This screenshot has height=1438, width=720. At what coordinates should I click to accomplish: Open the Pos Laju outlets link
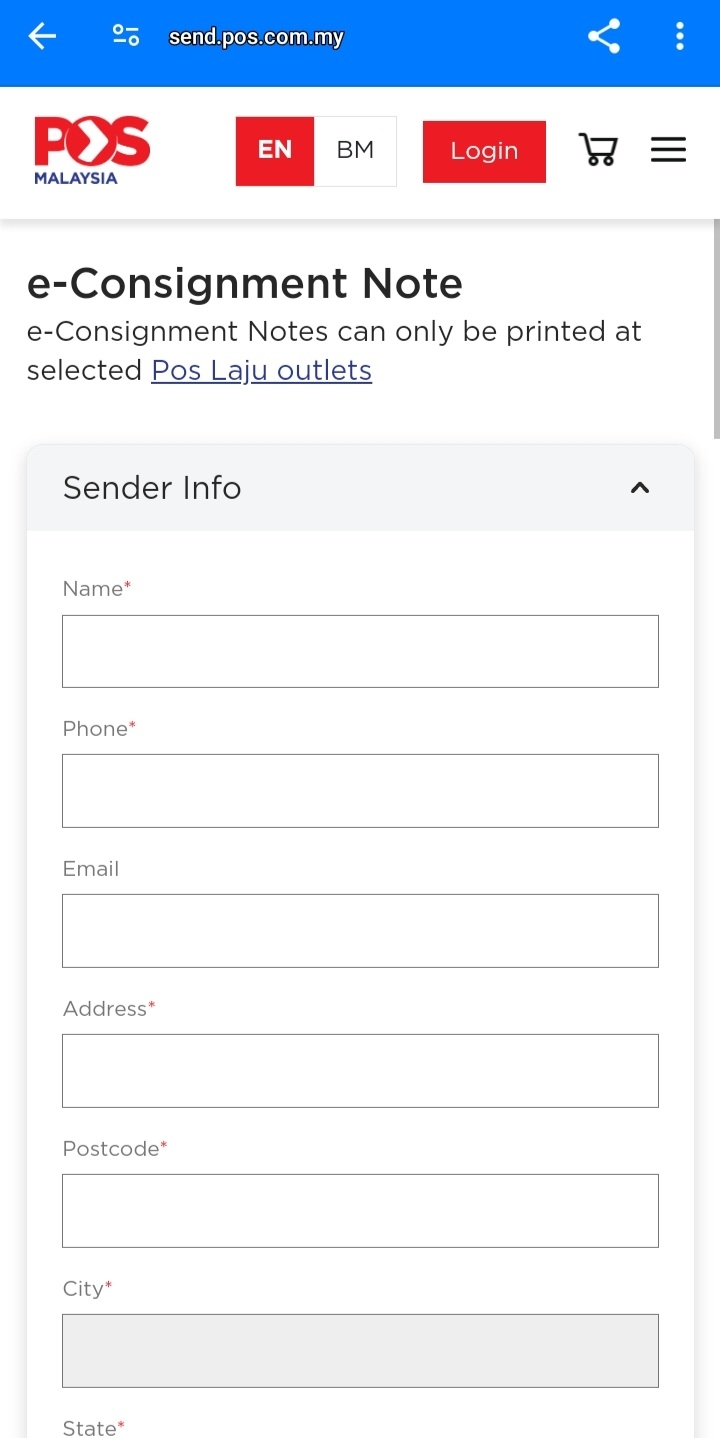pyautogui.click(x=261, y=371)
